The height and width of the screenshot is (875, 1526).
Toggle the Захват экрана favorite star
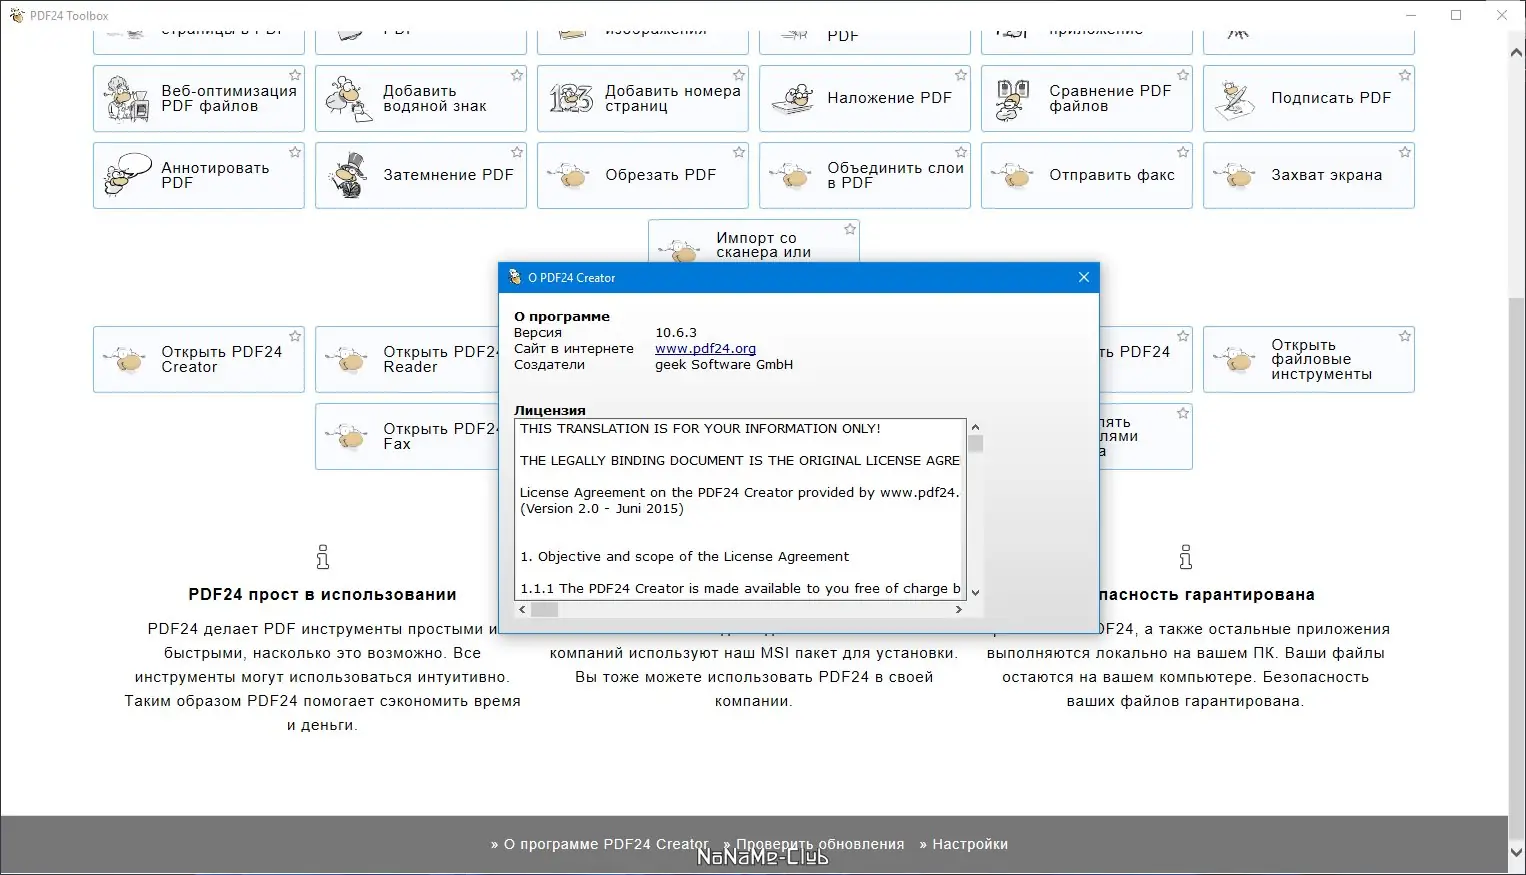pyautogui.click(x=1405, y=152)
